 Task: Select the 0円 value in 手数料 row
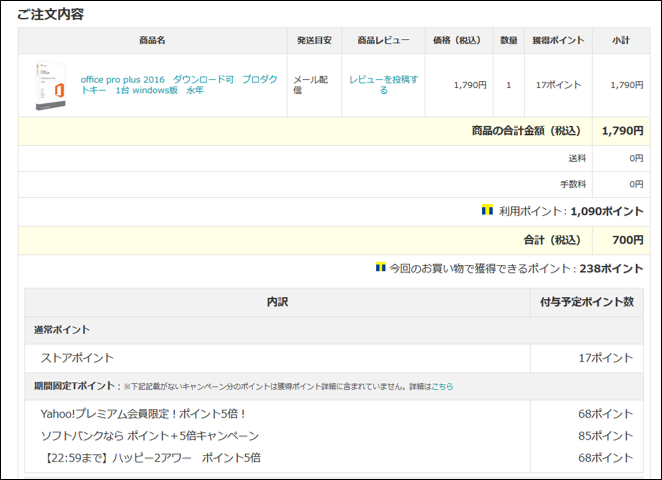pos(636,184)
